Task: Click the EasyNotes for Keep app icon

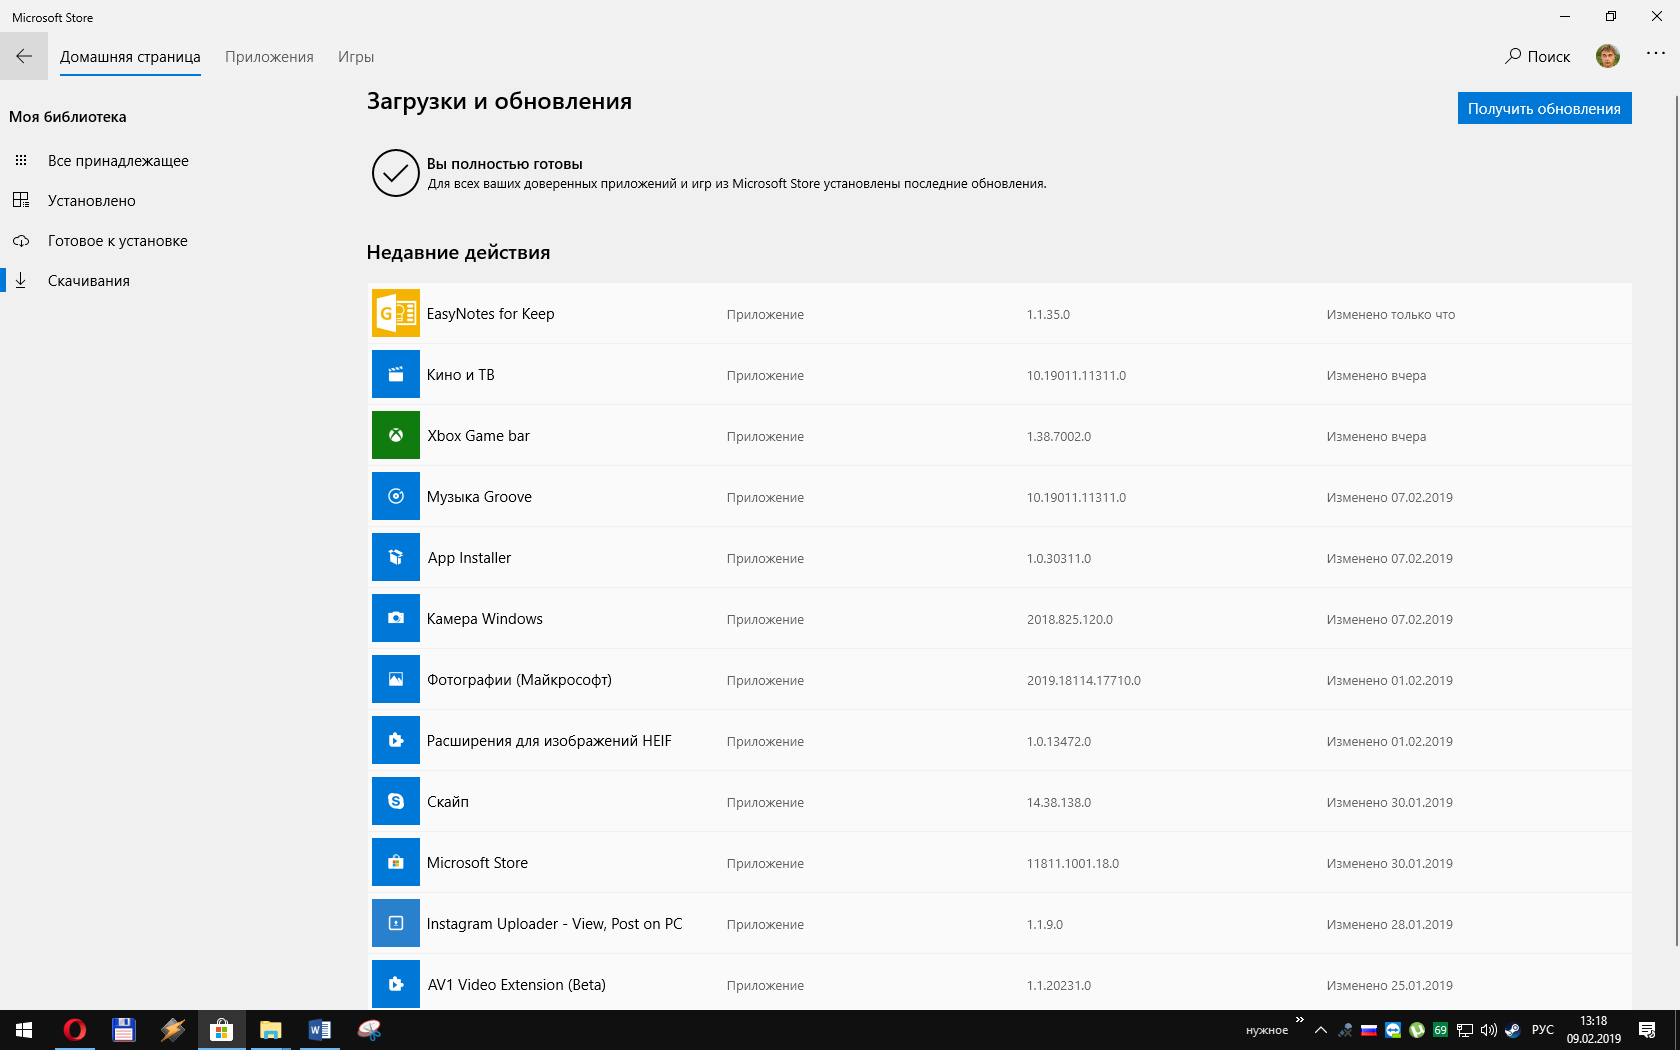Action: [x=396, y=313]
